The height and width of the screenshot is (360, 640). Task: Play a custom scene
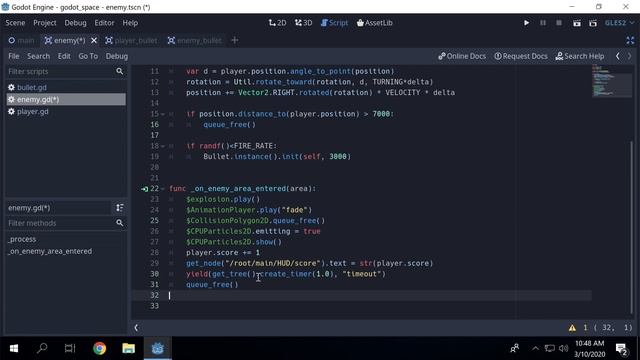coord(593,23)
